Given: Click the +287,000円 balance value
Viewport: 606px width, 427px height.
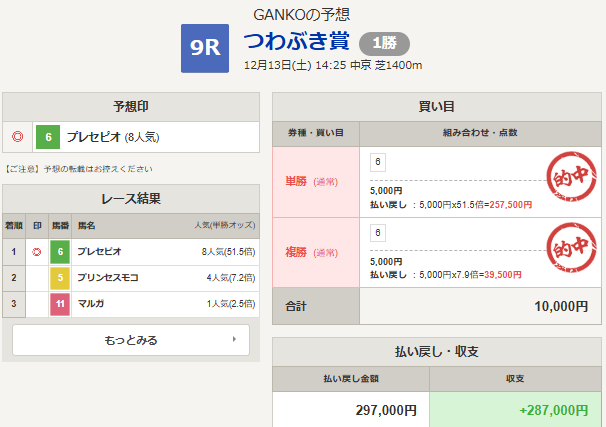Looking at the screenshot, I should pos(554,410).
